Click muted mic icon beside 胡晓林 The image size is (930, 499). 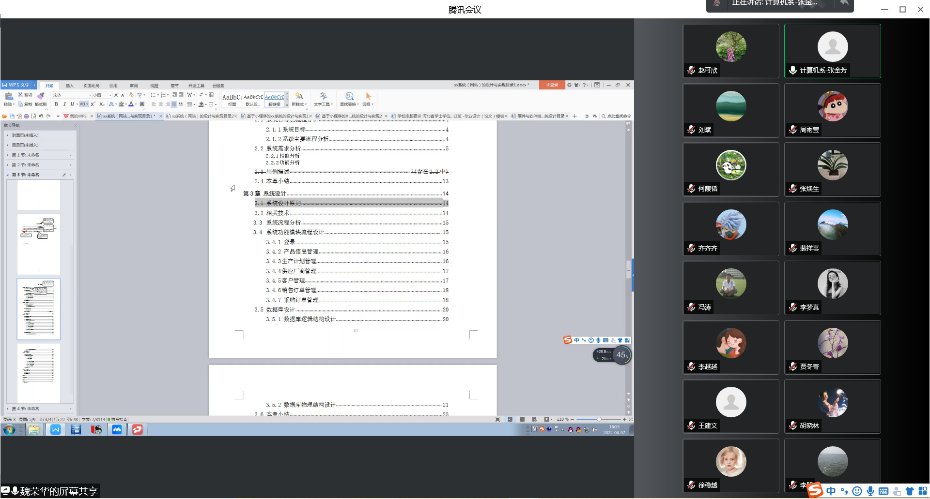[x=793, y=425]
